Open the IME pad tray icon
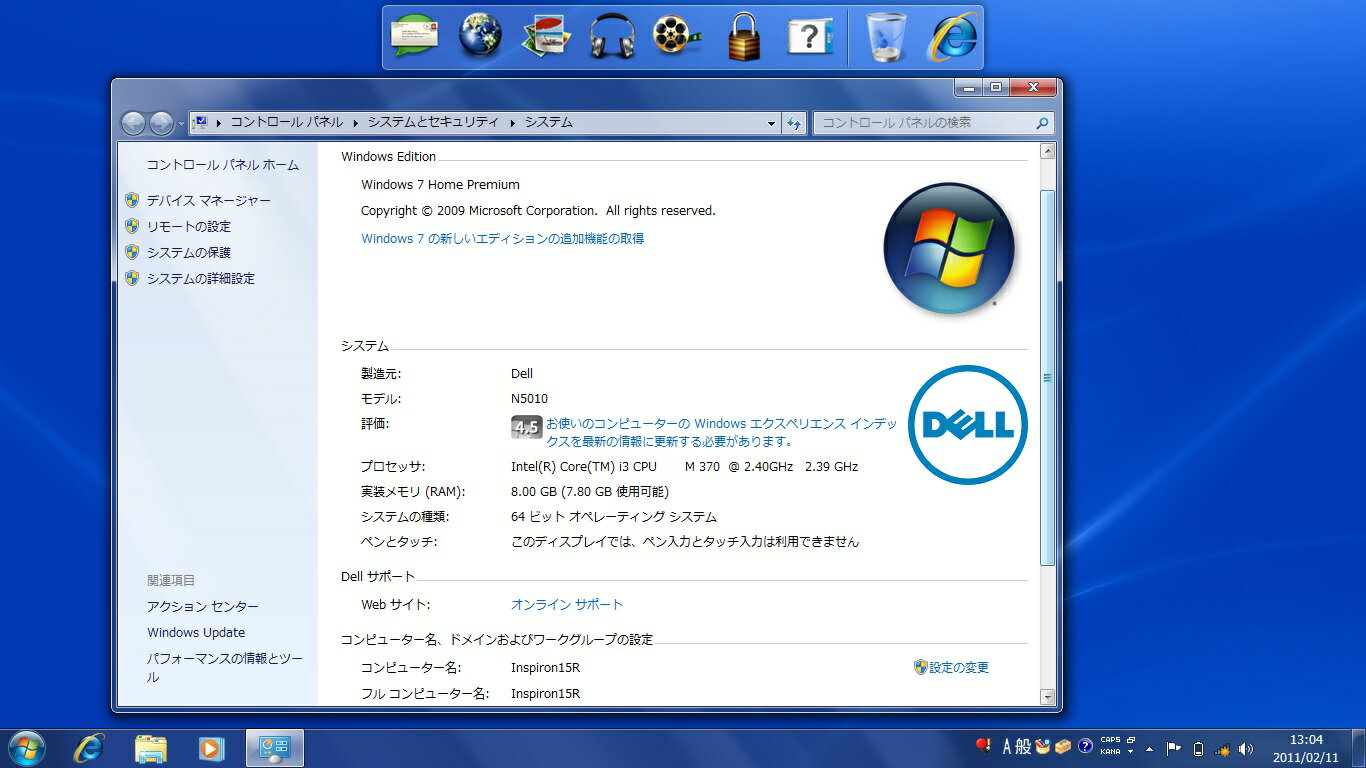1366x768 pixels. [1043, 747]
